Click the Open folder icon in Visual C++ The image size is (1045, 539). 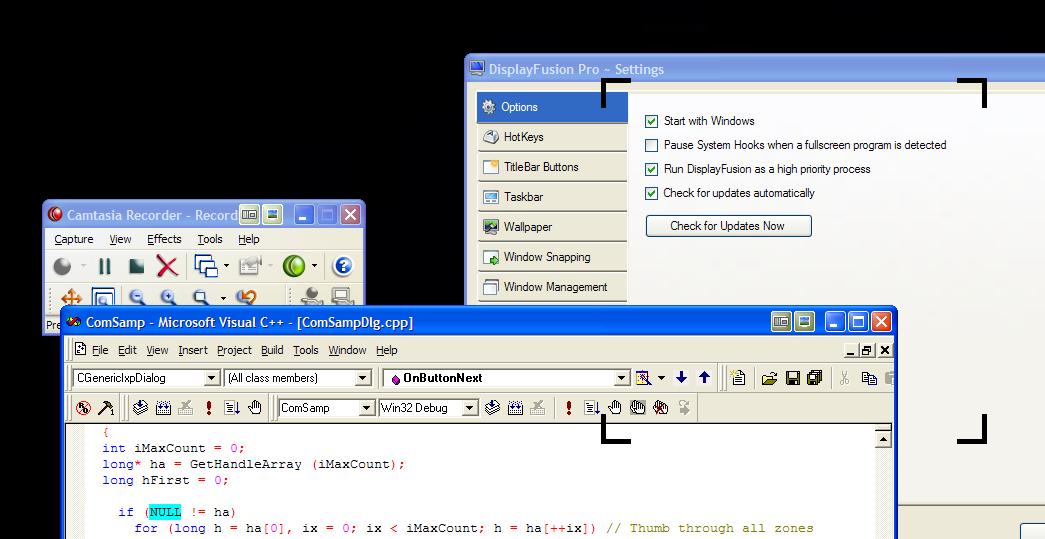769,378
